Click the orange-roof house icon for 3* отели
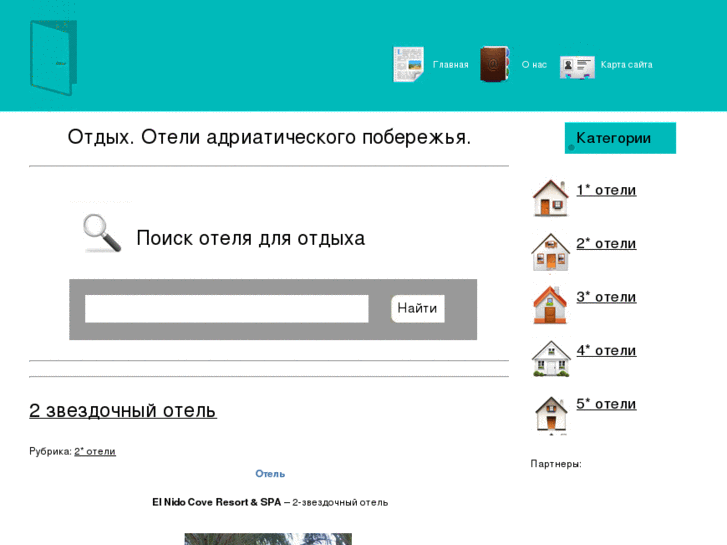The width and height of the screenshot is (727, 545). 550,305
